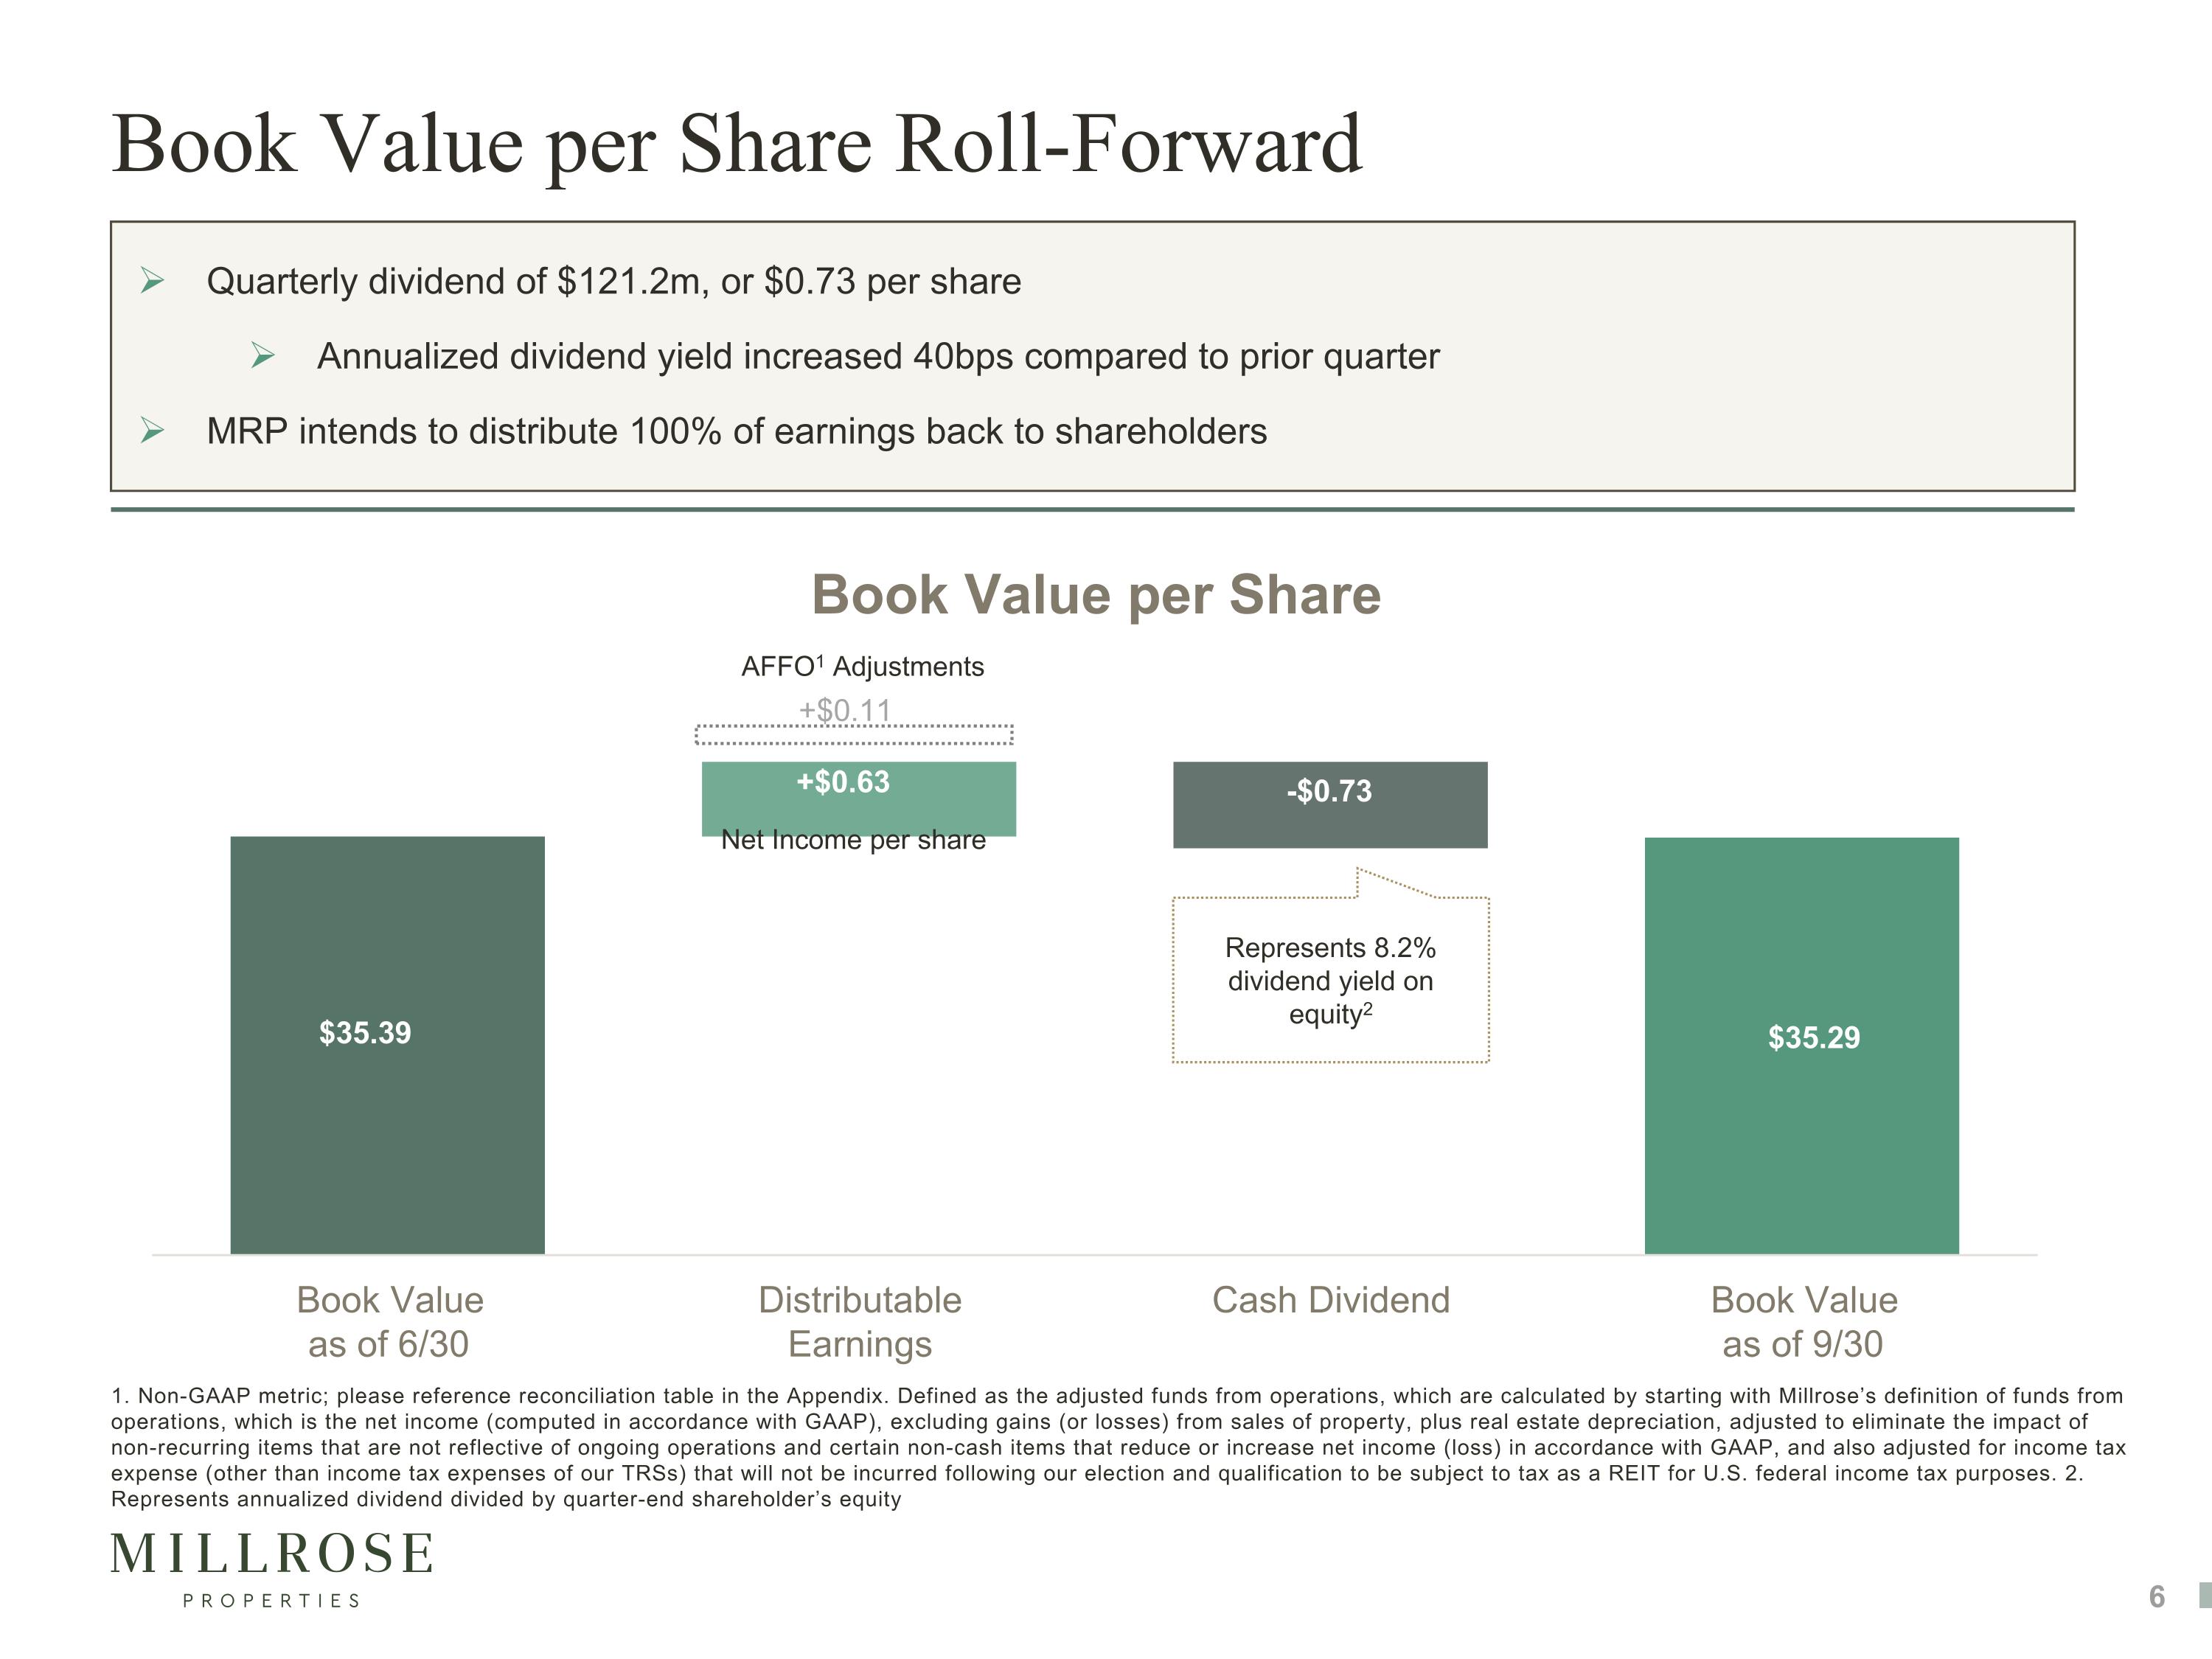Viewport: 2212px width, 1659px height.
Task: Click the gray -$0.73 dividend bar
Action: tap(1329, 805)
